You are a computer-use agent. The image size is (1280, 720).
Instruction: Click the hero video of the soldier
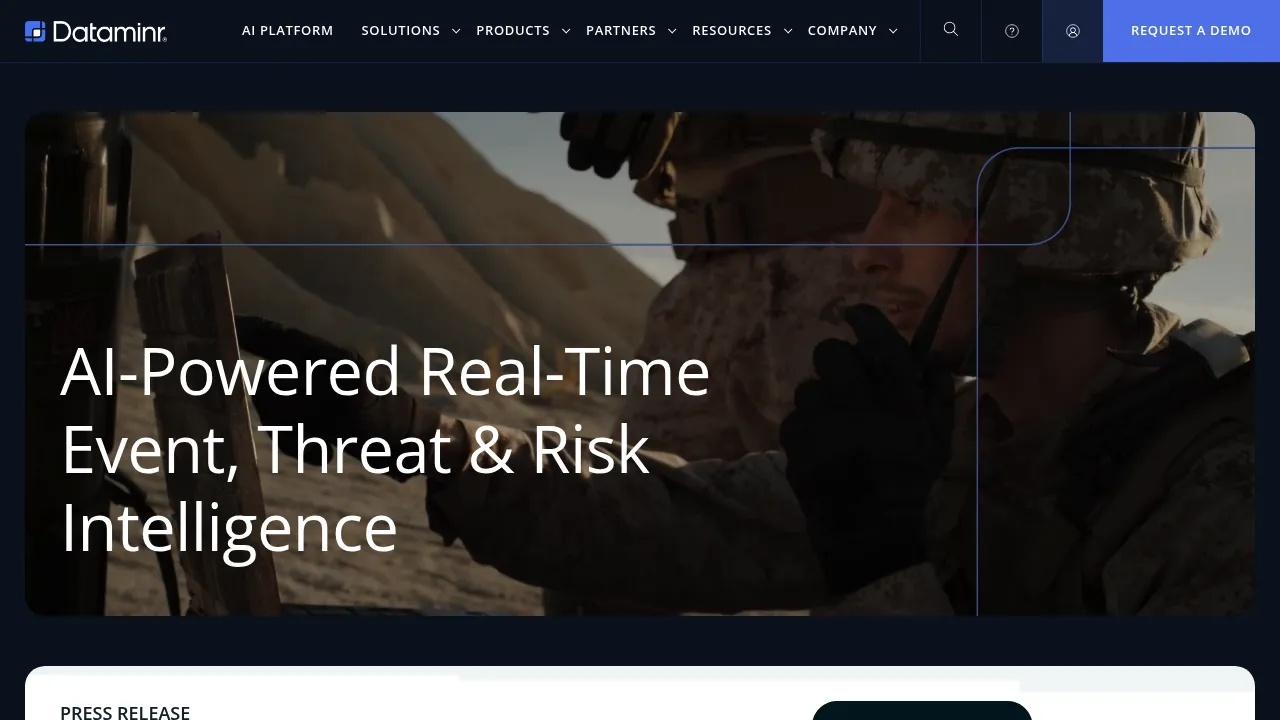(x=640, y=364)
